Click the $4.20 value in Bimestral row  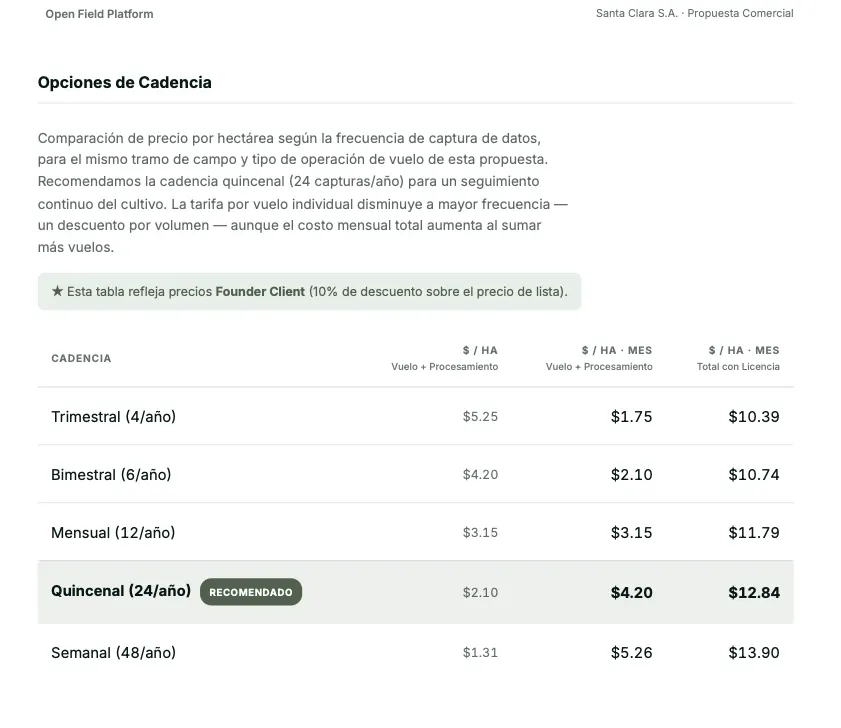click(480, 474)
